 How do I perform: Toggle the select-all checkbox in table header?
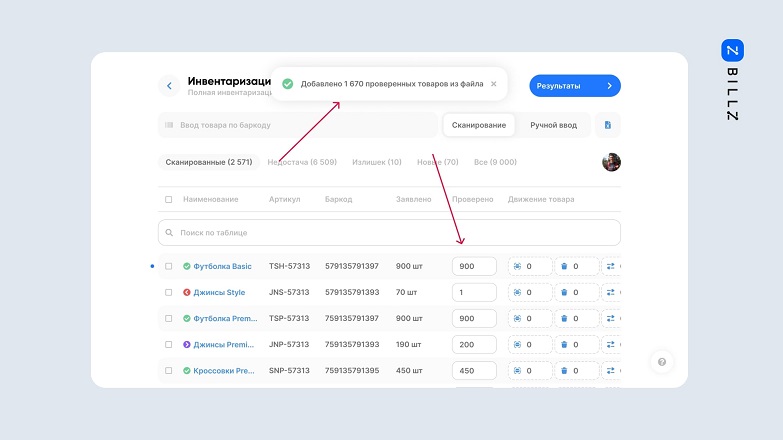pyautogui.click(x=168, y=199)
